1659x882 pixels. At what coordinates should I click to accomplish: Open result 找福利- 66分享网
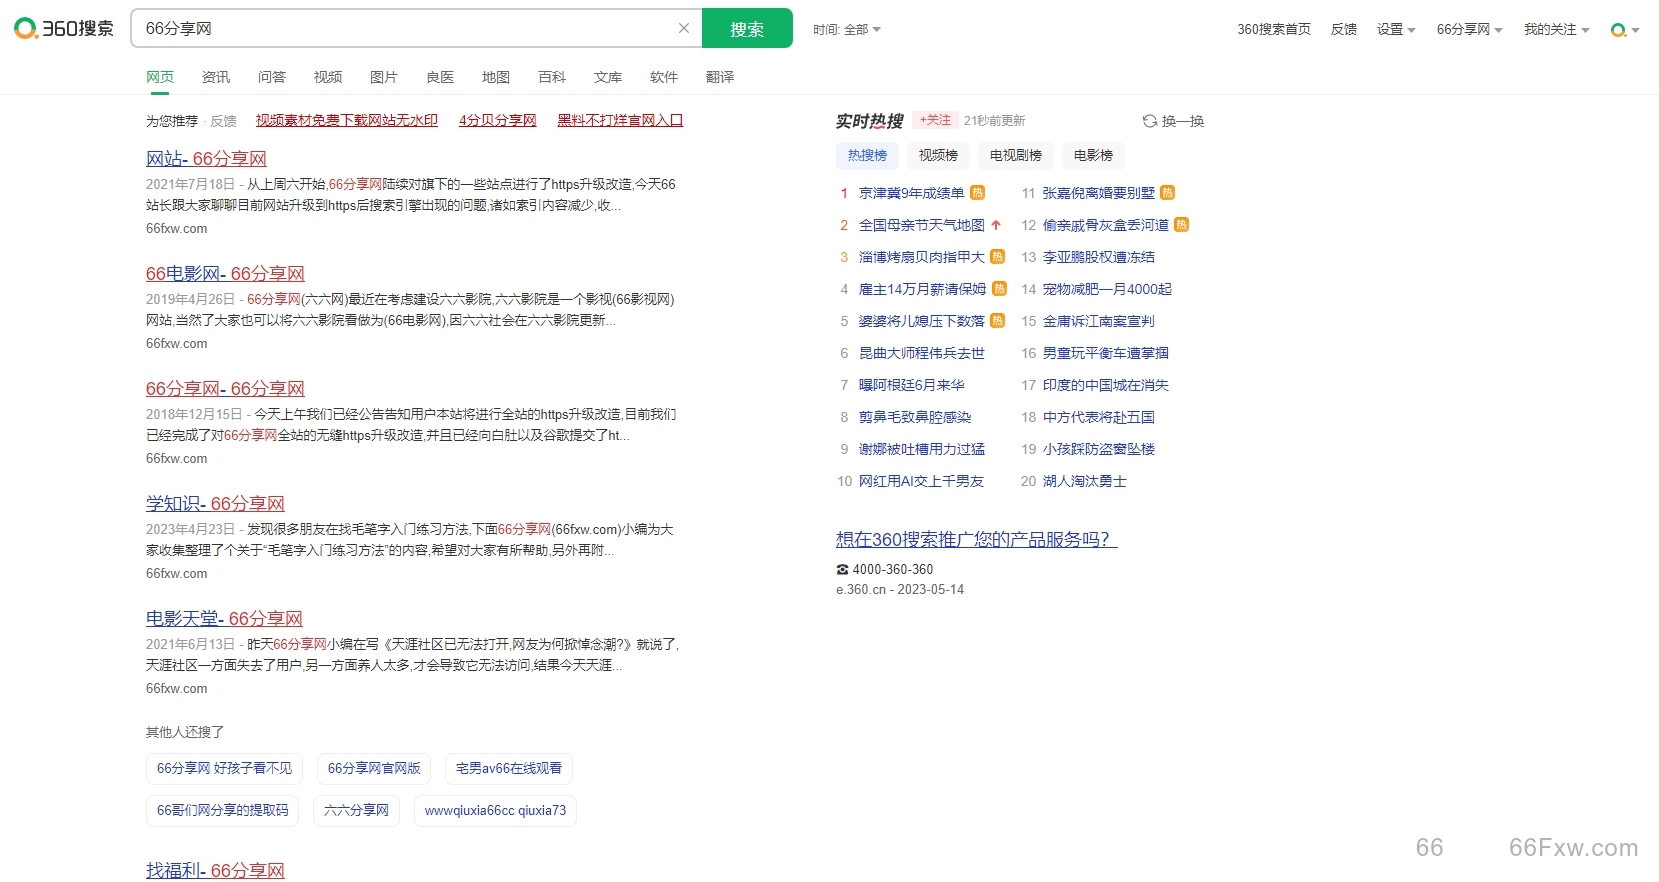click(215, 870)
